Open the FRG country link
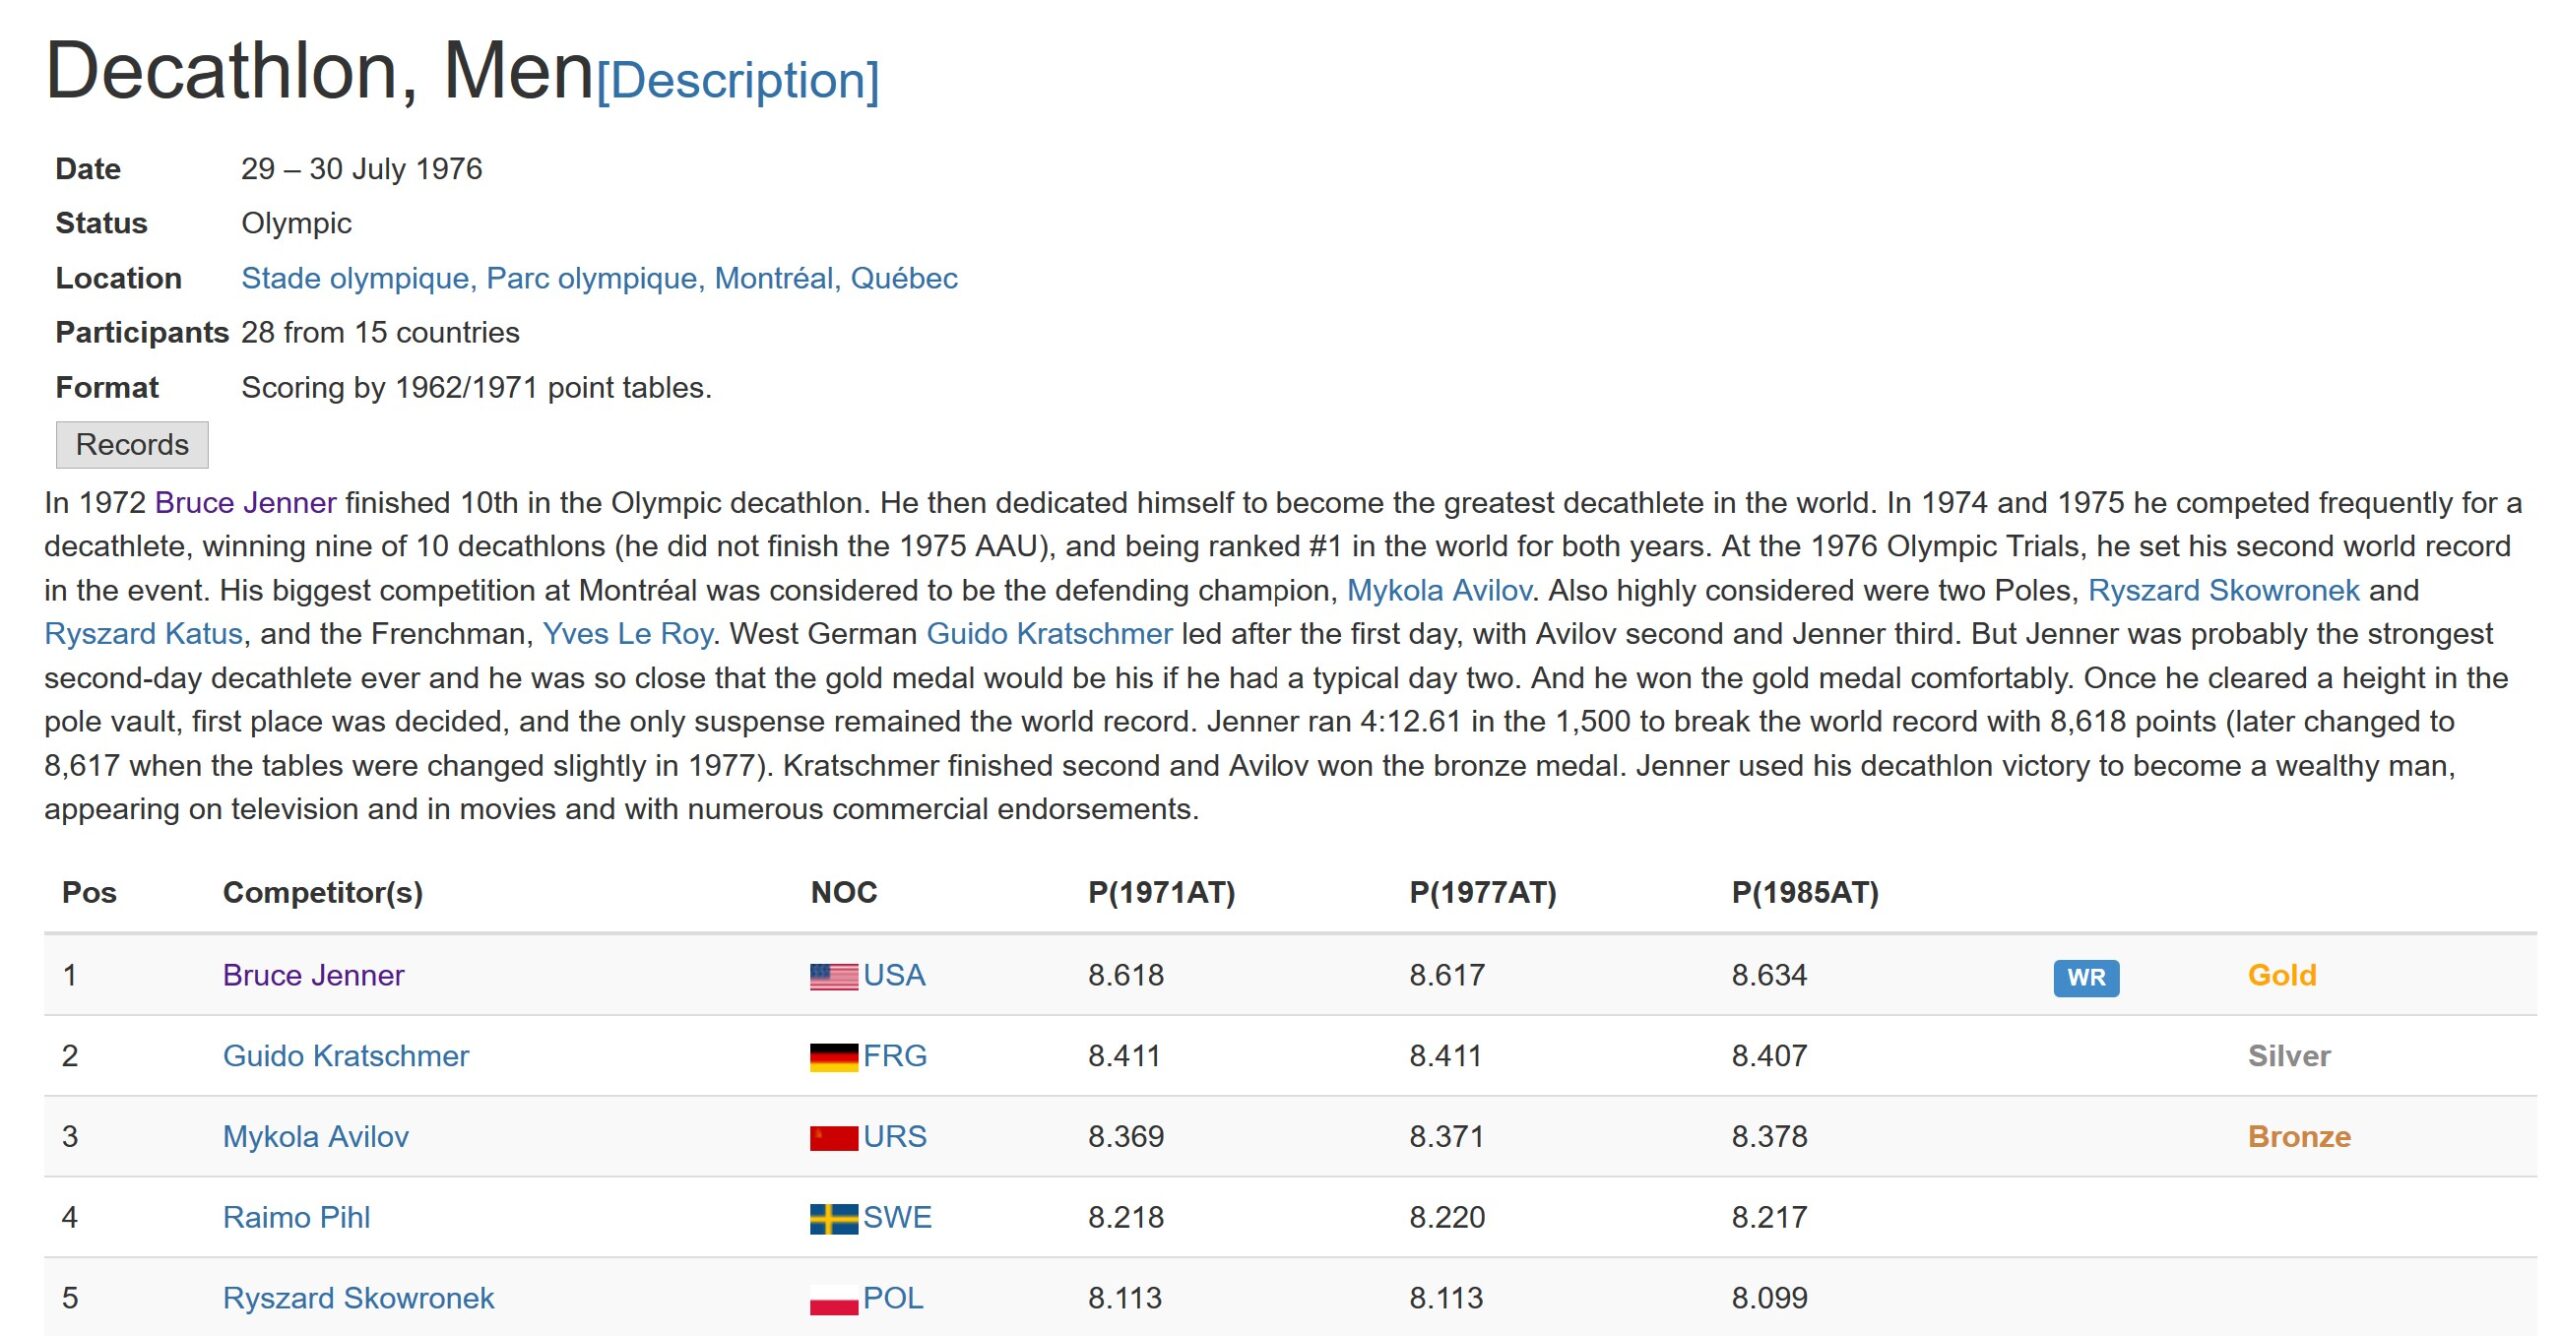The height and width of the screenshot is (1336, 2560). (x=895, y=1056)
